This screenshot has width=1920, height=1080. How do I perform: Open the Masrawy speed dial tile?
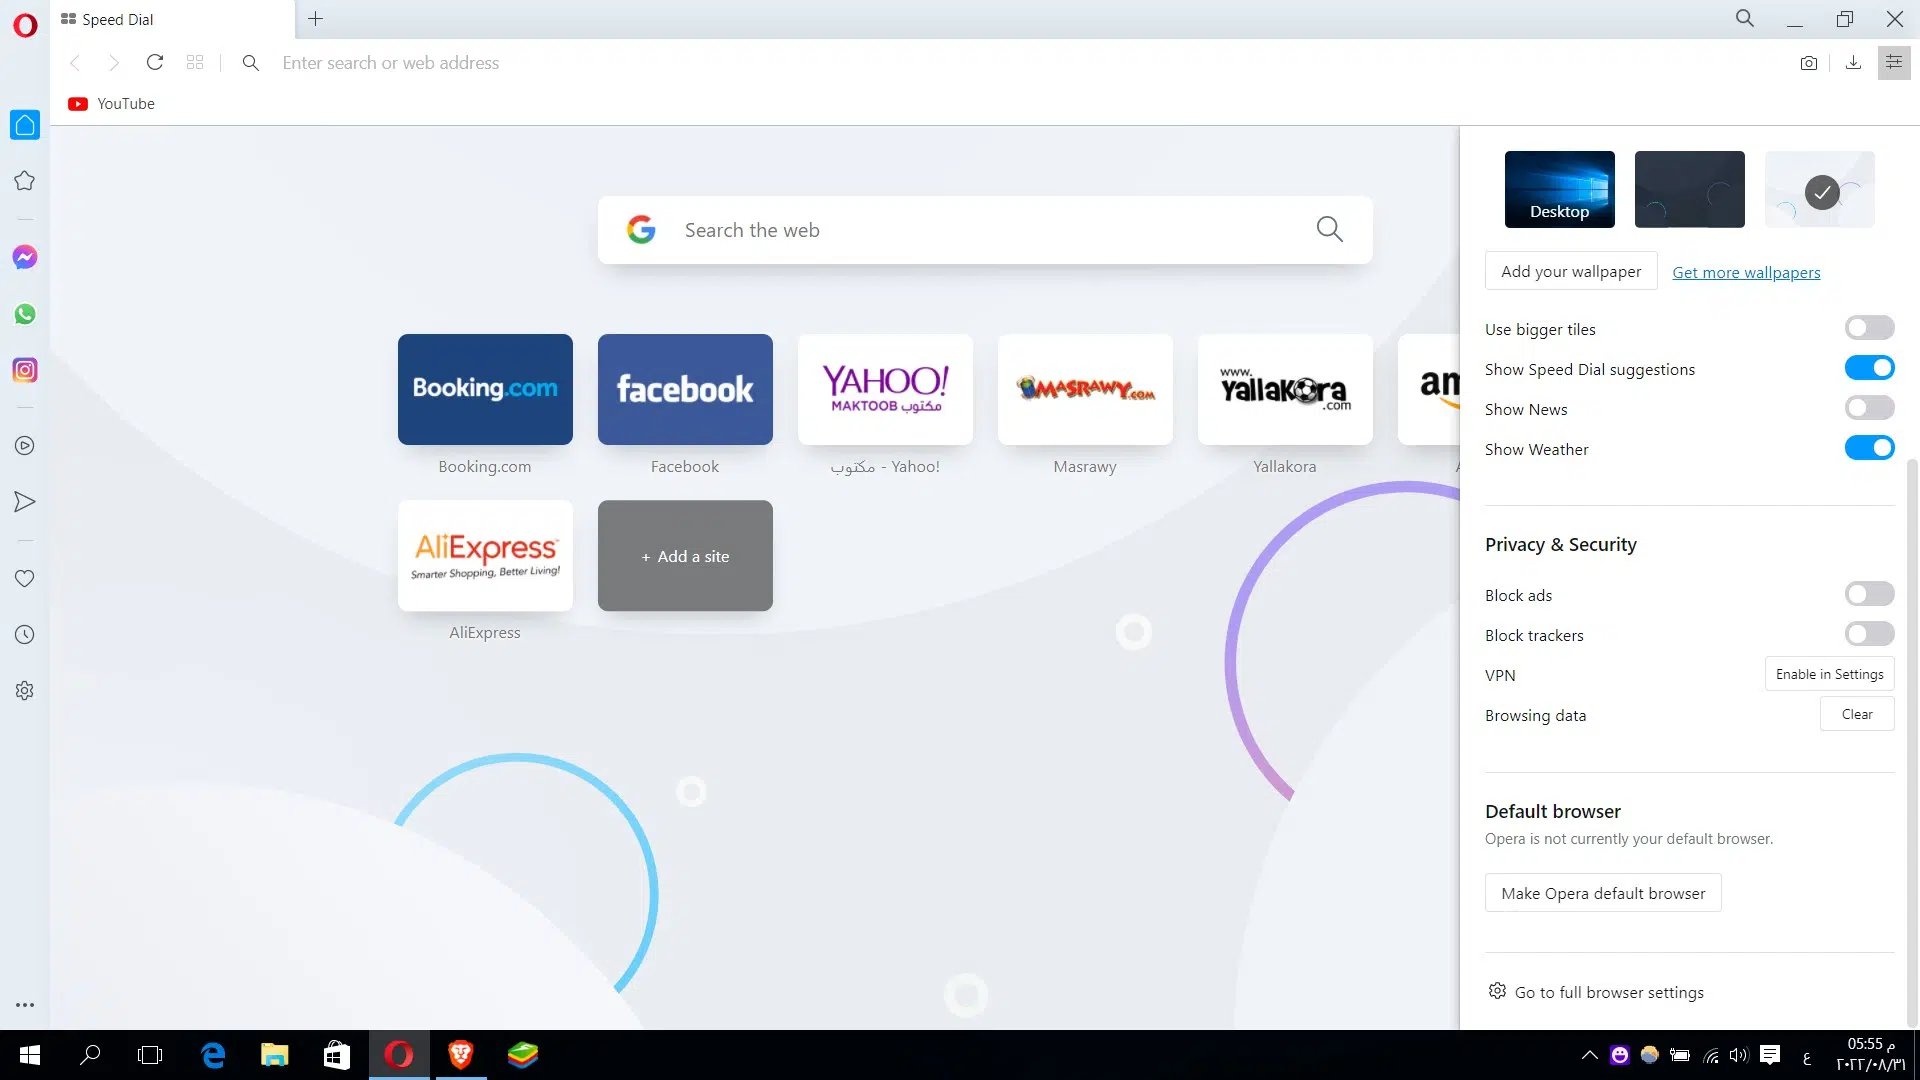click(x=1085, y=389)
